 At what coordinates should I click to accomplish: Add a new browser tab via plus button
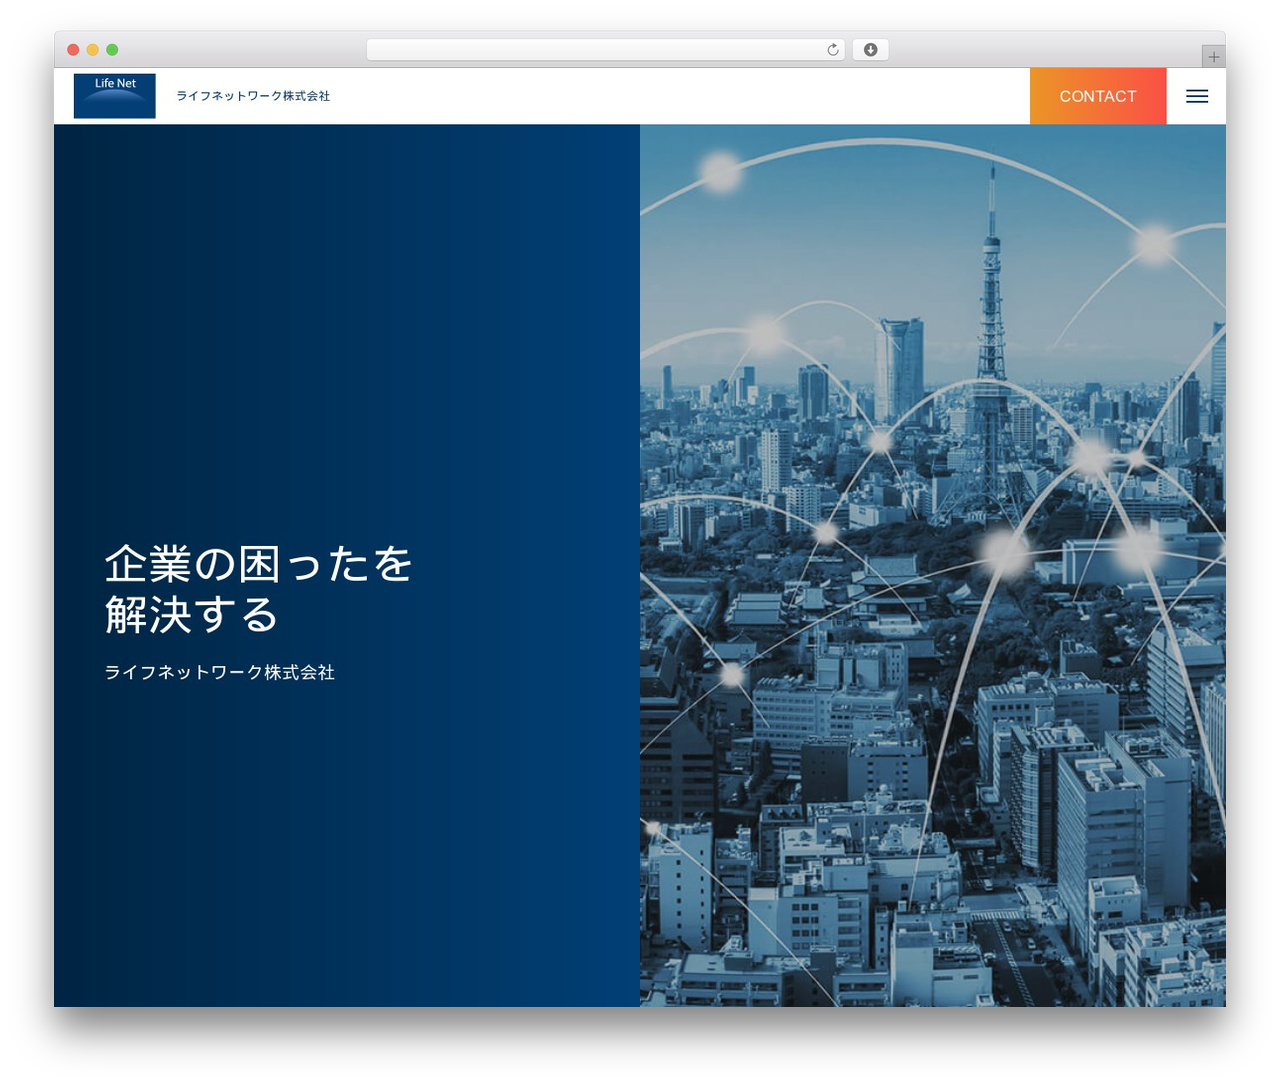pyautogui.click(x=1213, y=57)
